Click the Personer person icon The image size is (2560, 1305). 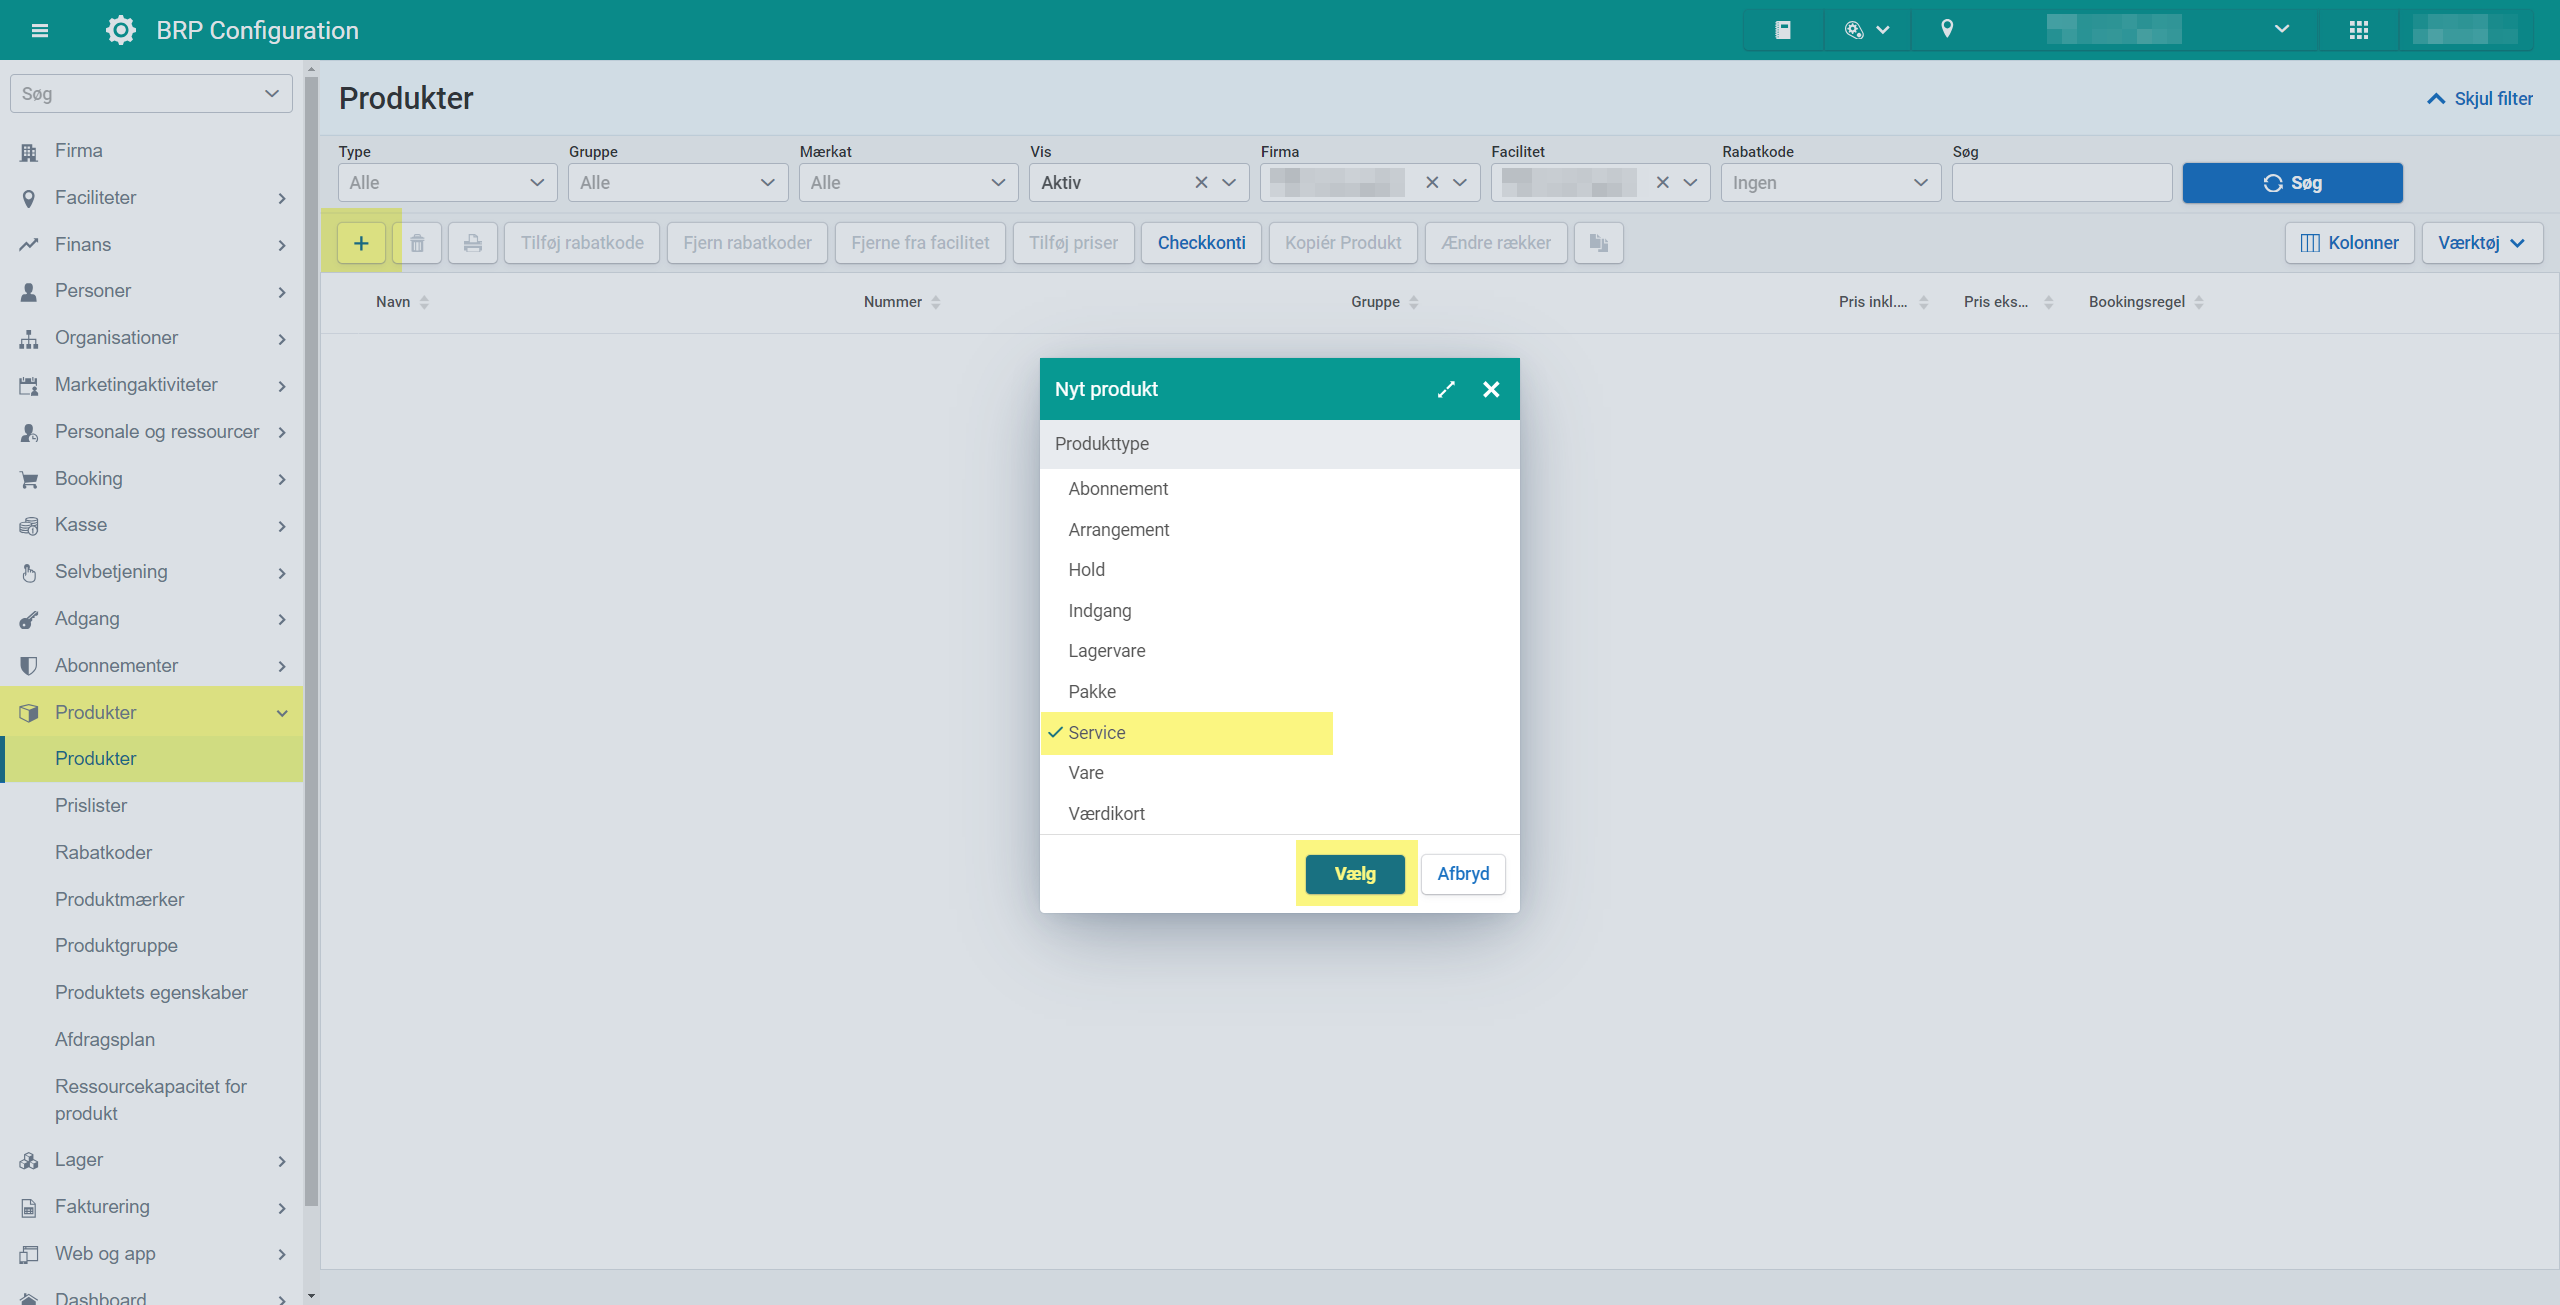(29, 292)
